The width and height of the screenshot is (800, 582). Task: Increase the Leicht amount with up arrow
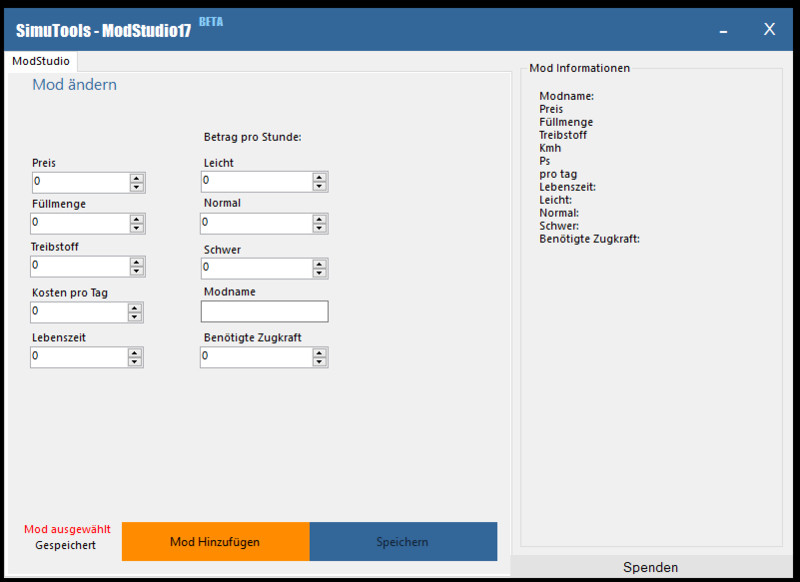point(319,177)
